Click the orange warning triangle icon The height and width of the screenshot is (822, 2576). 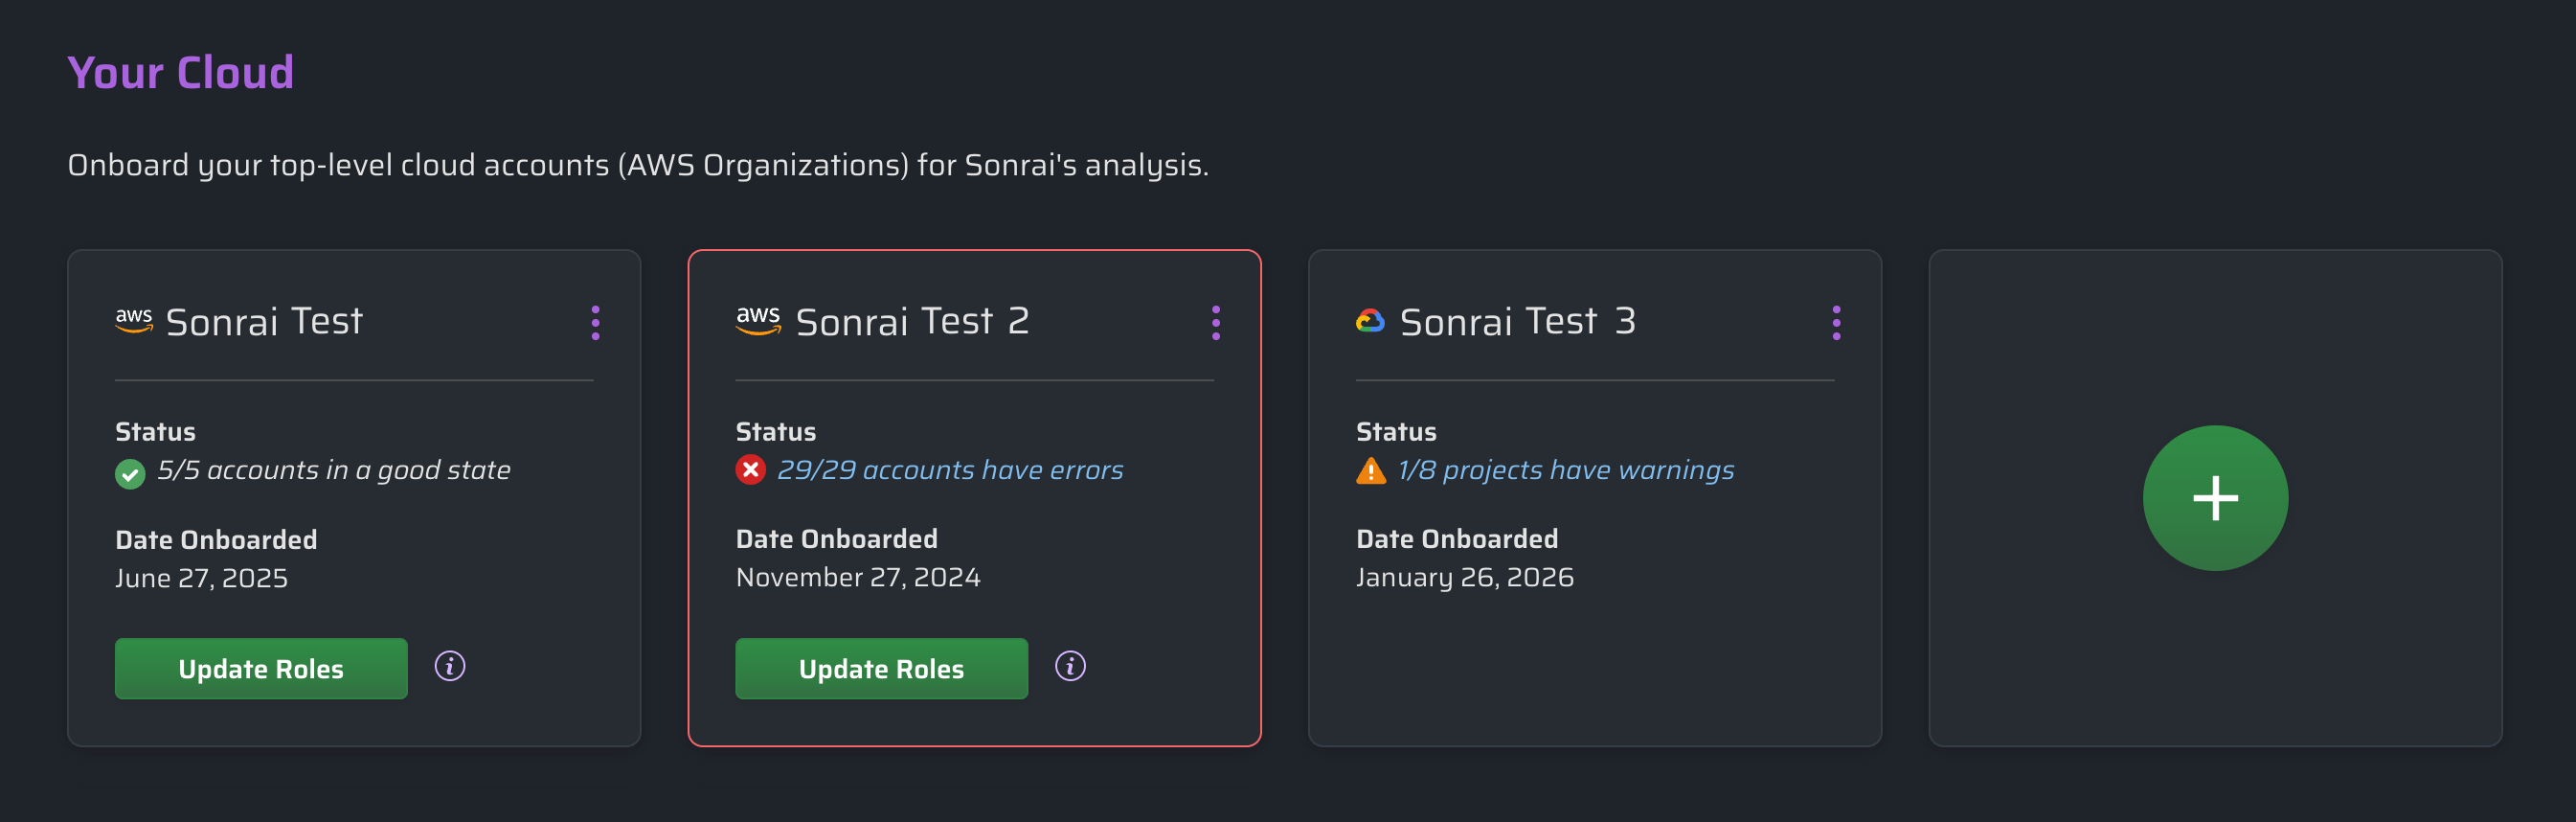click(1371, 470)
